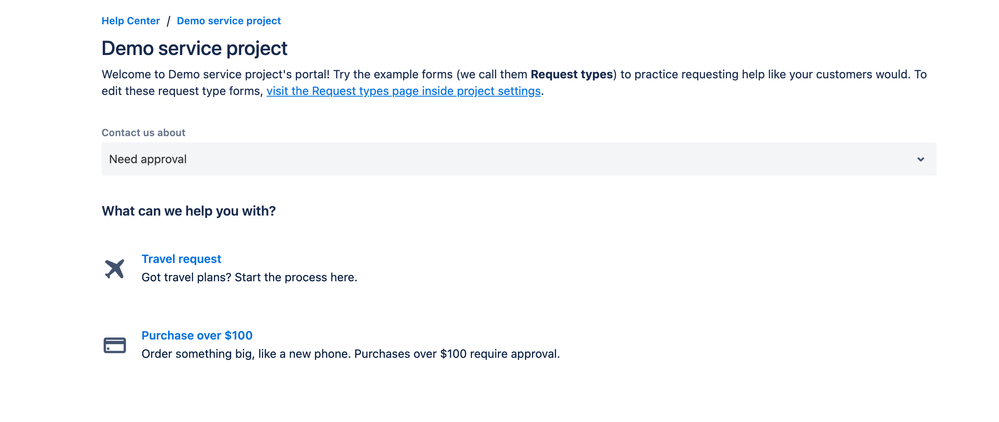Image resolution: width=999 pixels, height=422 pixels.
Task: Click the Got travel plans description text
Action: (x=249, y=278)
